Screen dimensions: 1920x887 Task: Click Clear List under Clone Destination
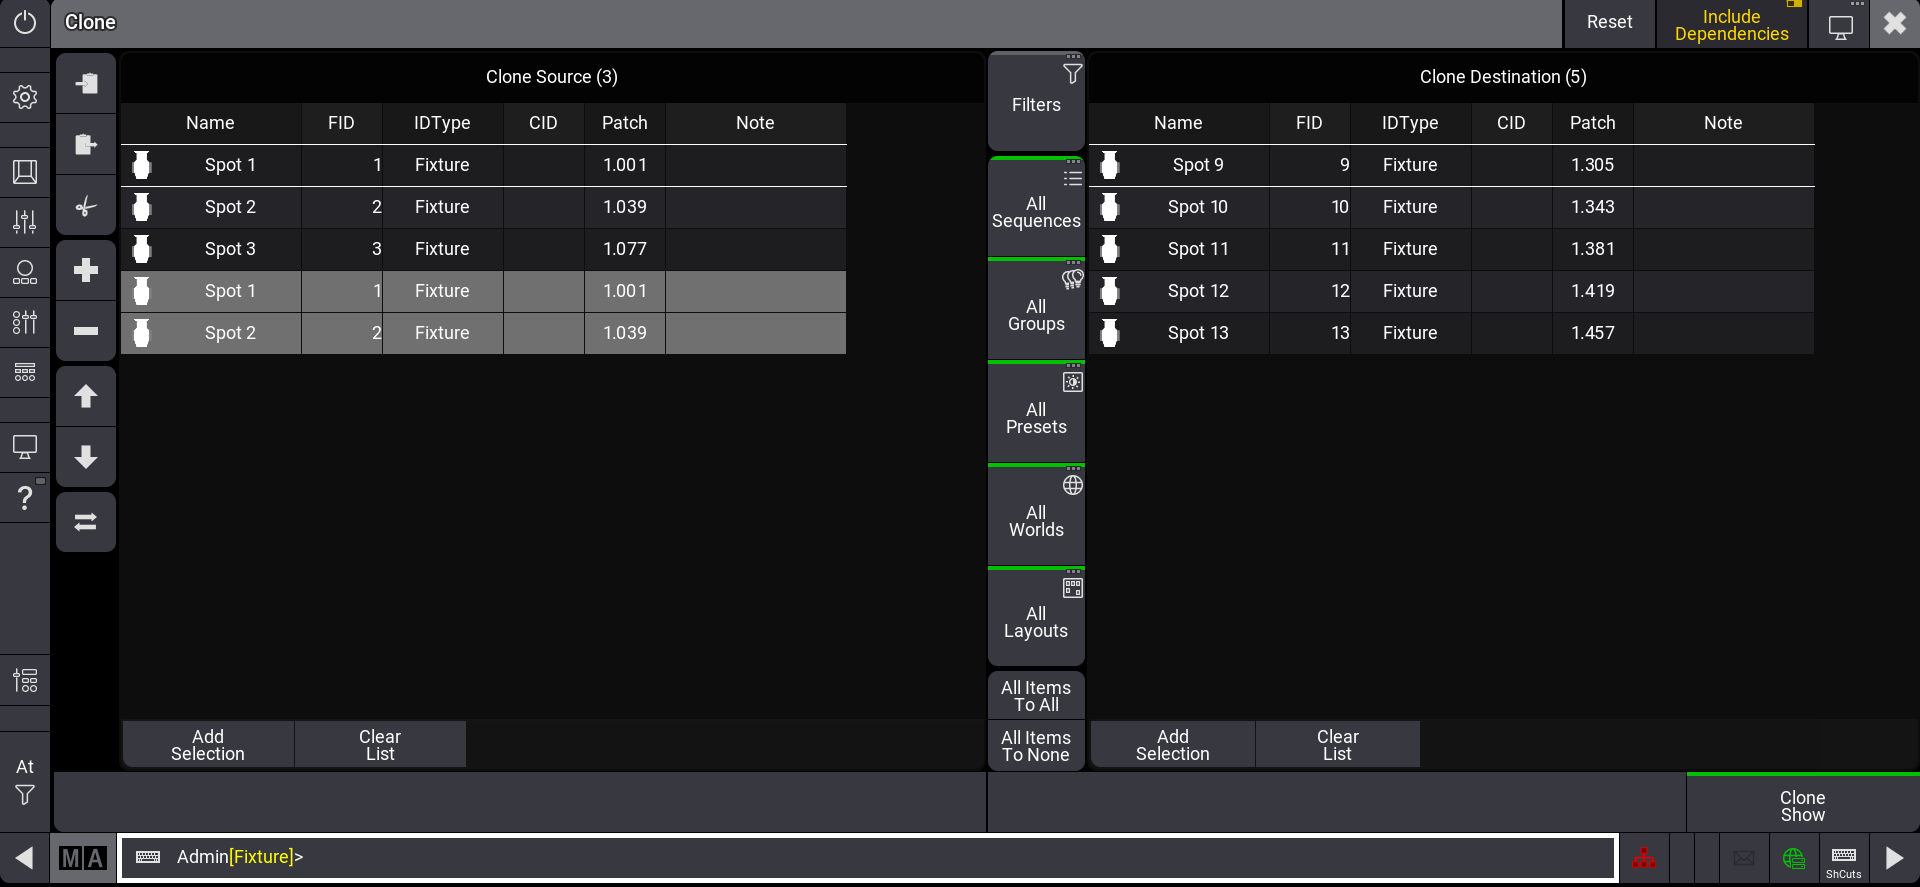click(x=1337, y=745)
